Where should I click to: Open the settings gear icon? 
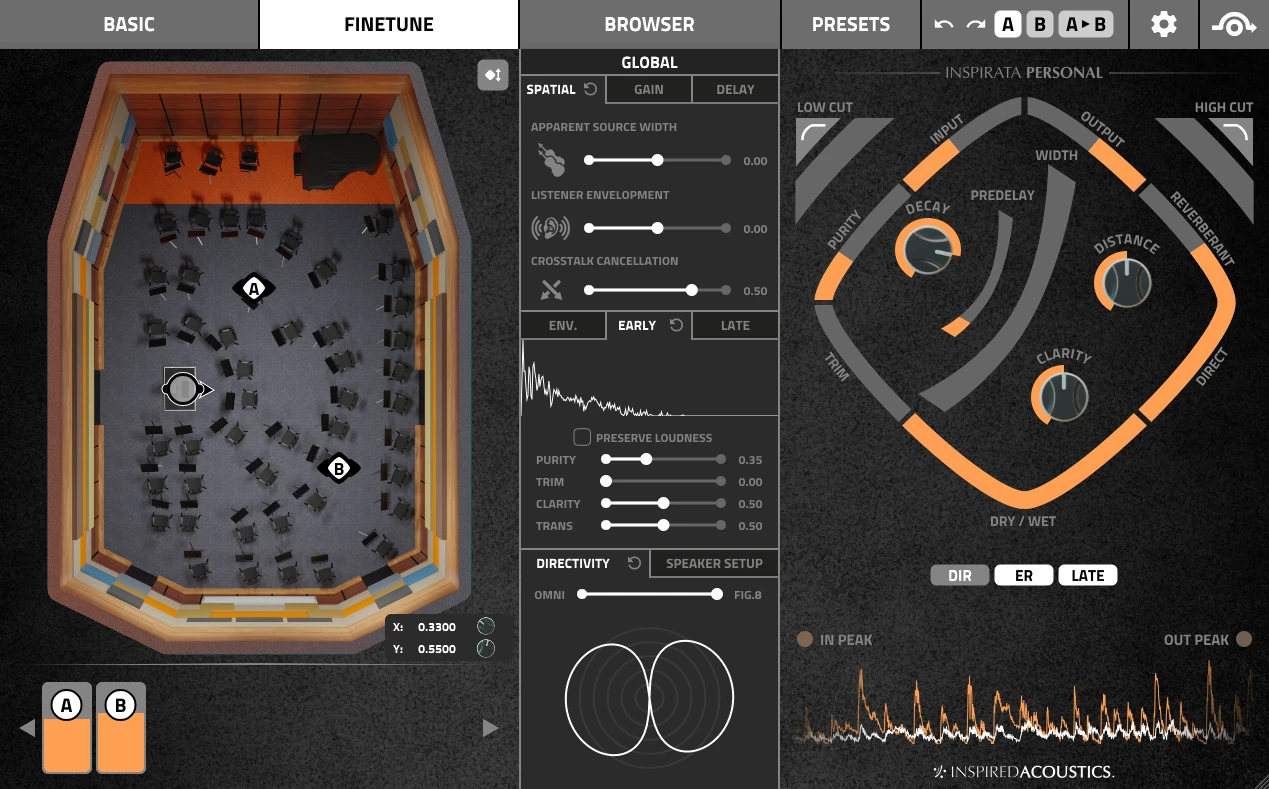[x=1163, y=24]
